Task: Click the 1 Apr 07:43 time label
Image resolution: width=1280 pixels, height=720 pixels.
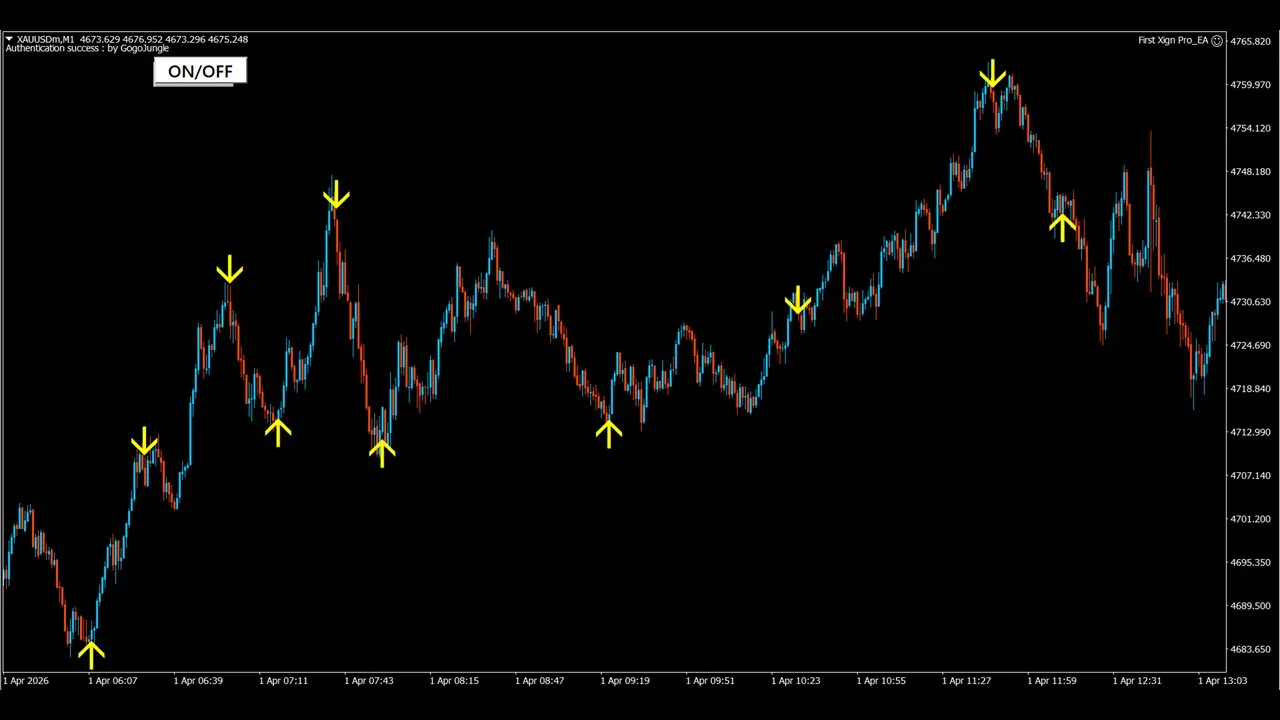Action: coord(369,681)
